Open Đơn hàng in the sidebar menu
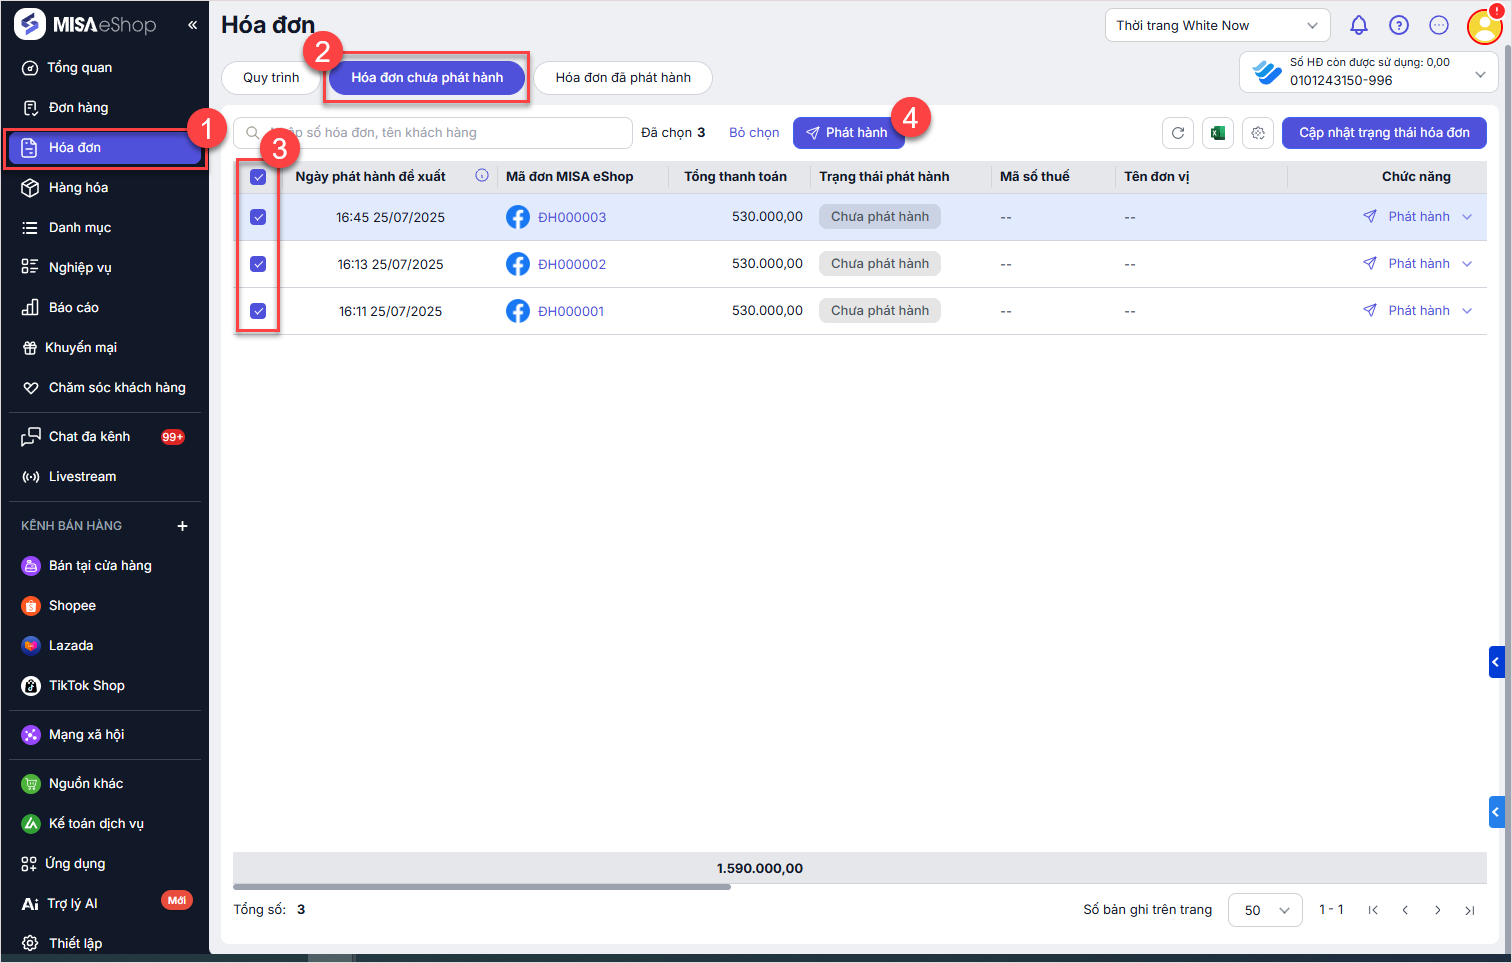The width and height of the screenshot is (1512, 963). tap(78, 108)
